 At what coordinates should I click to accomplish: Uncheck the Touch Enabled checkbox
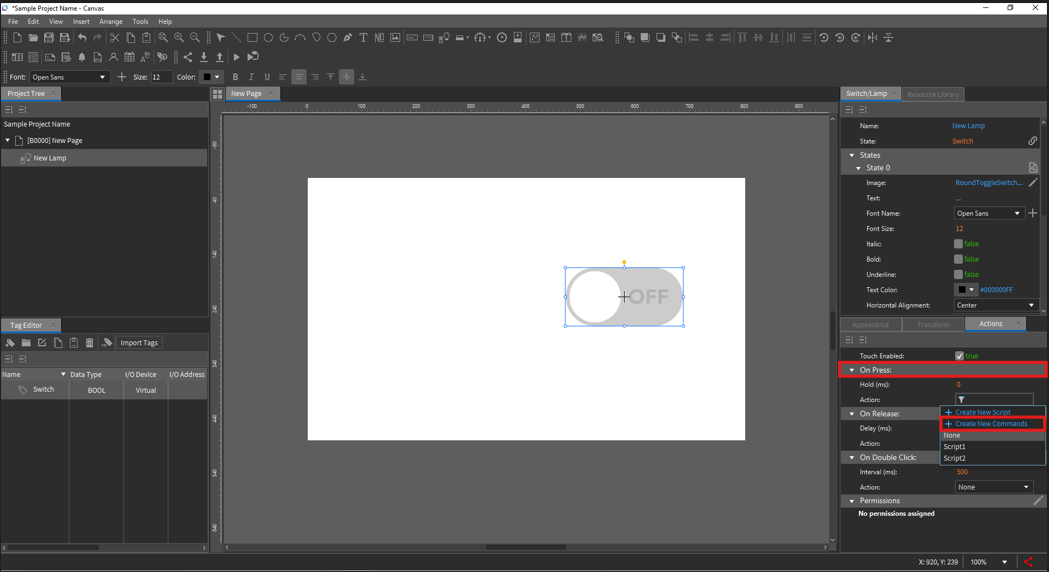coord(959,356)
